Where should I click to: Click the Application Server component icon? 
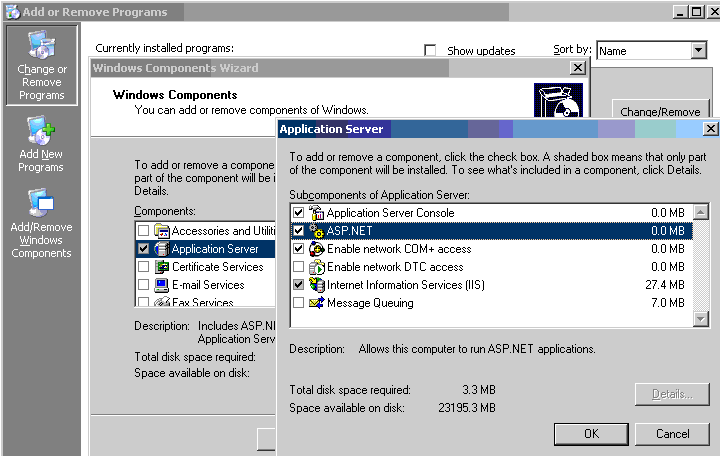click(x=162, y=249)
